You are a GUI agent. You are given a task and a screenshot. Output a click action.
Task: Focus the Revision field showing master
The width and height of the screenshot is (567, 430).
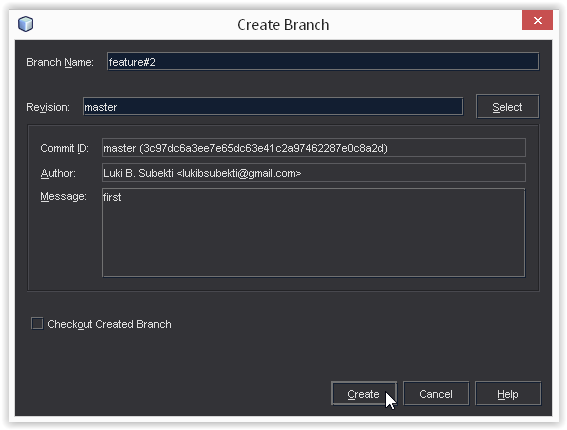click(273, 107)
